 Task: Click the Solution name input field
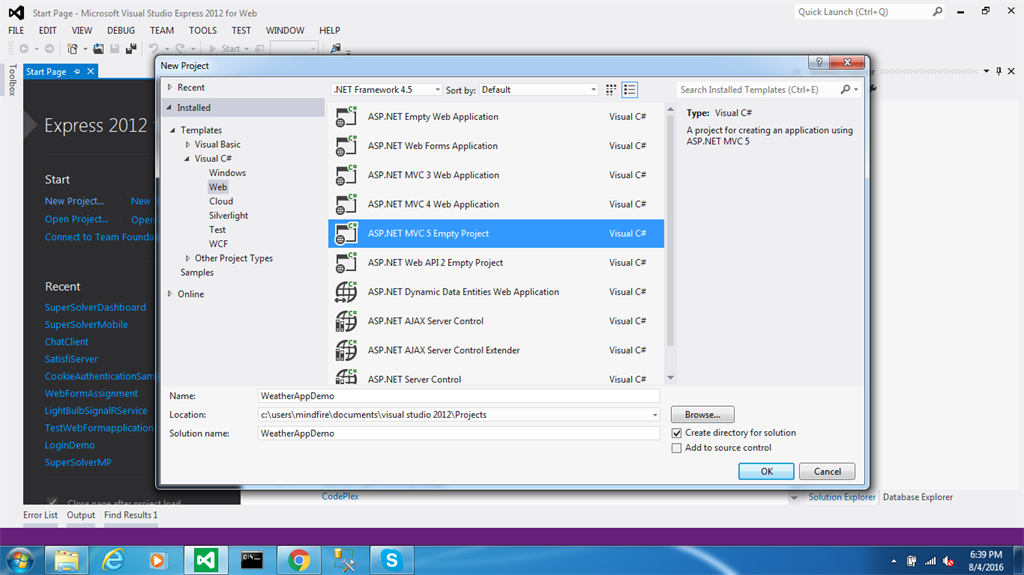click(459, 433)
